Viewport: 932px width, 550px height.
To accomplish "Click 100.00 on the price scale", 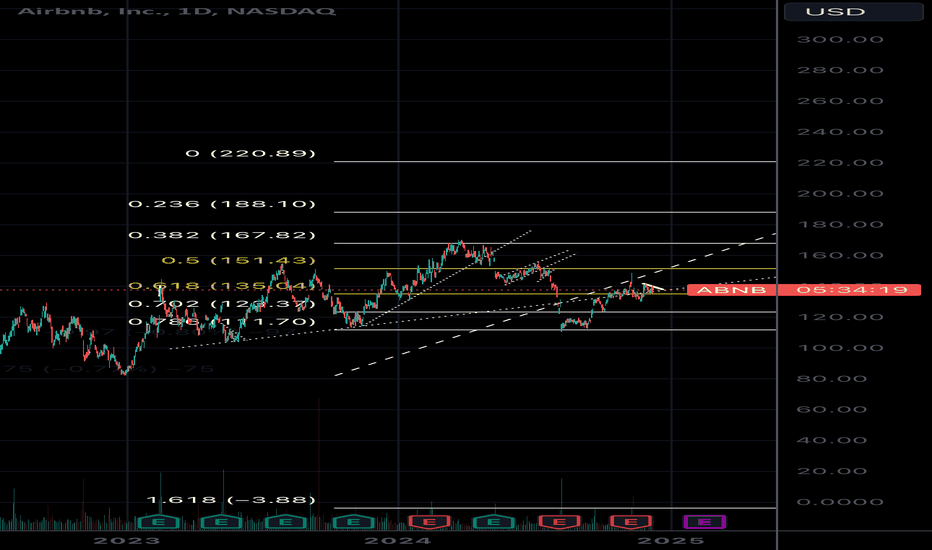I will [840, 348].
